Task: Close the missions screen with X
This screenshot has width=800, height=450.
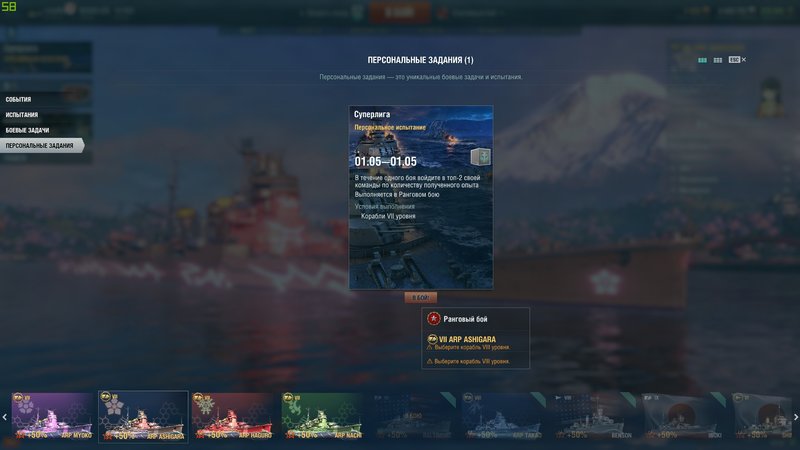Action: point(744,60)
